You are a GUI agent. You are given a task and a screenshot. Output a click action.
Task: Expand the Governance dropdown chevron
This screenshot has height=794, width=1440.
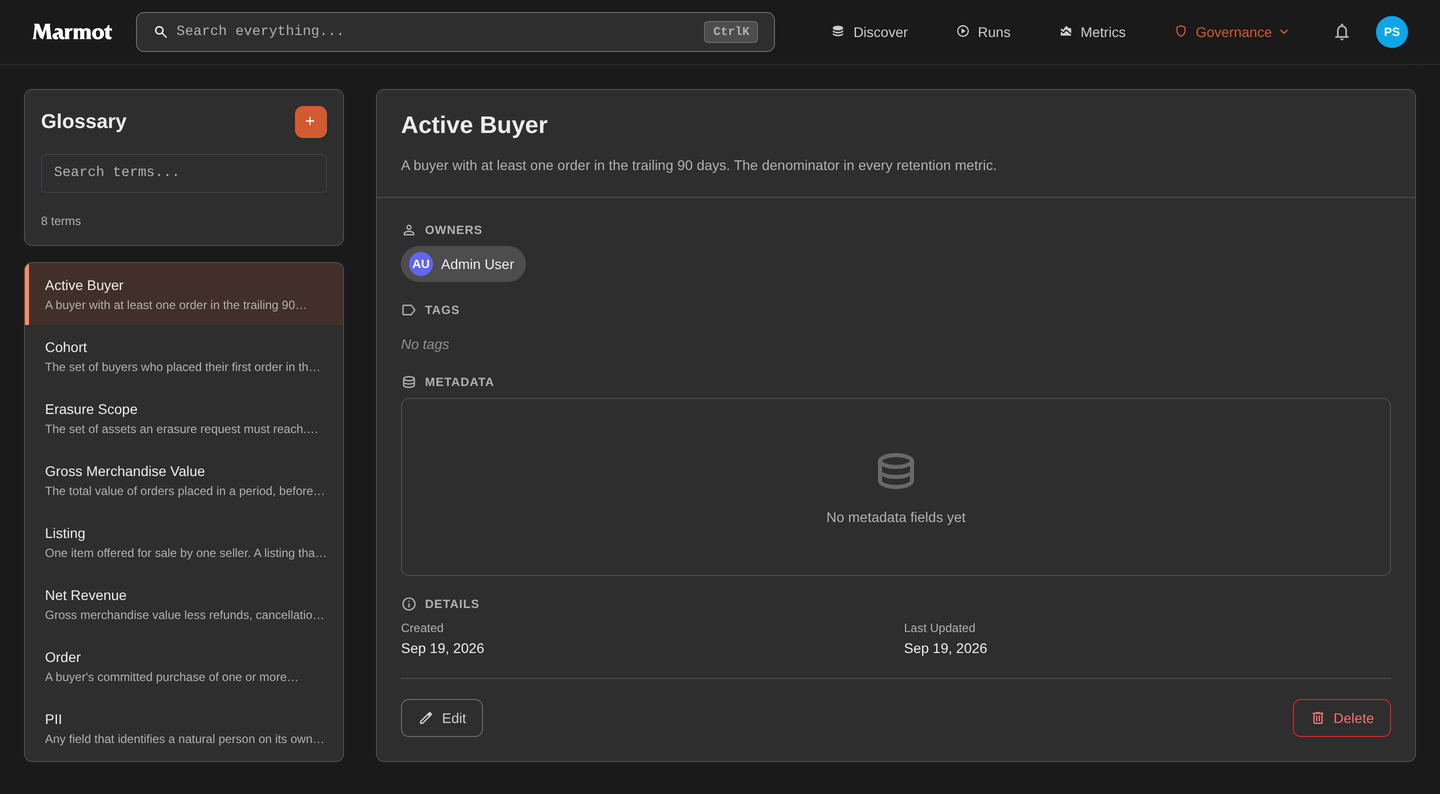[x=1284, y=32]
